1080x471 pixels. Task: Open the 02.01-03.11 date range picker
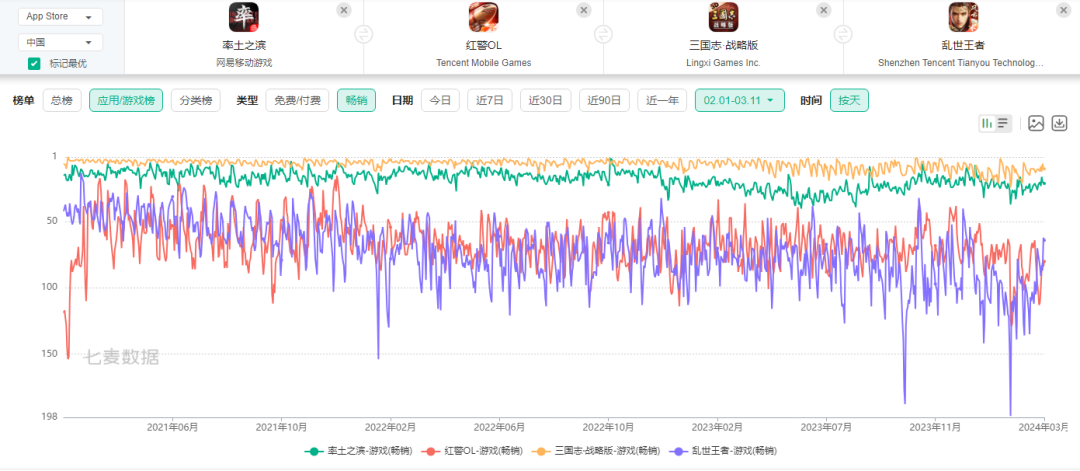coord(740,101)
